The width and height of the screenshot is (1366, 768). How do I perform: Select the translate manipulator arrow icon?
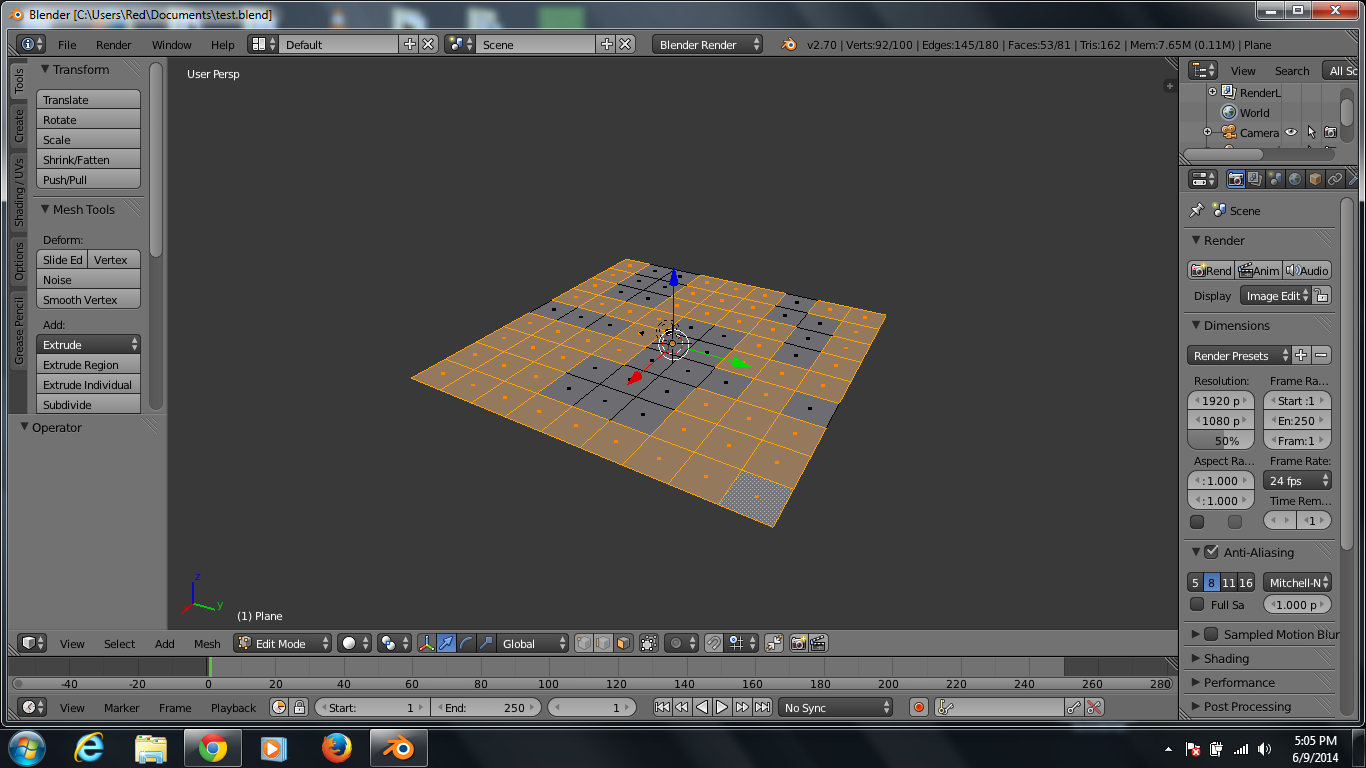(446, 643)
